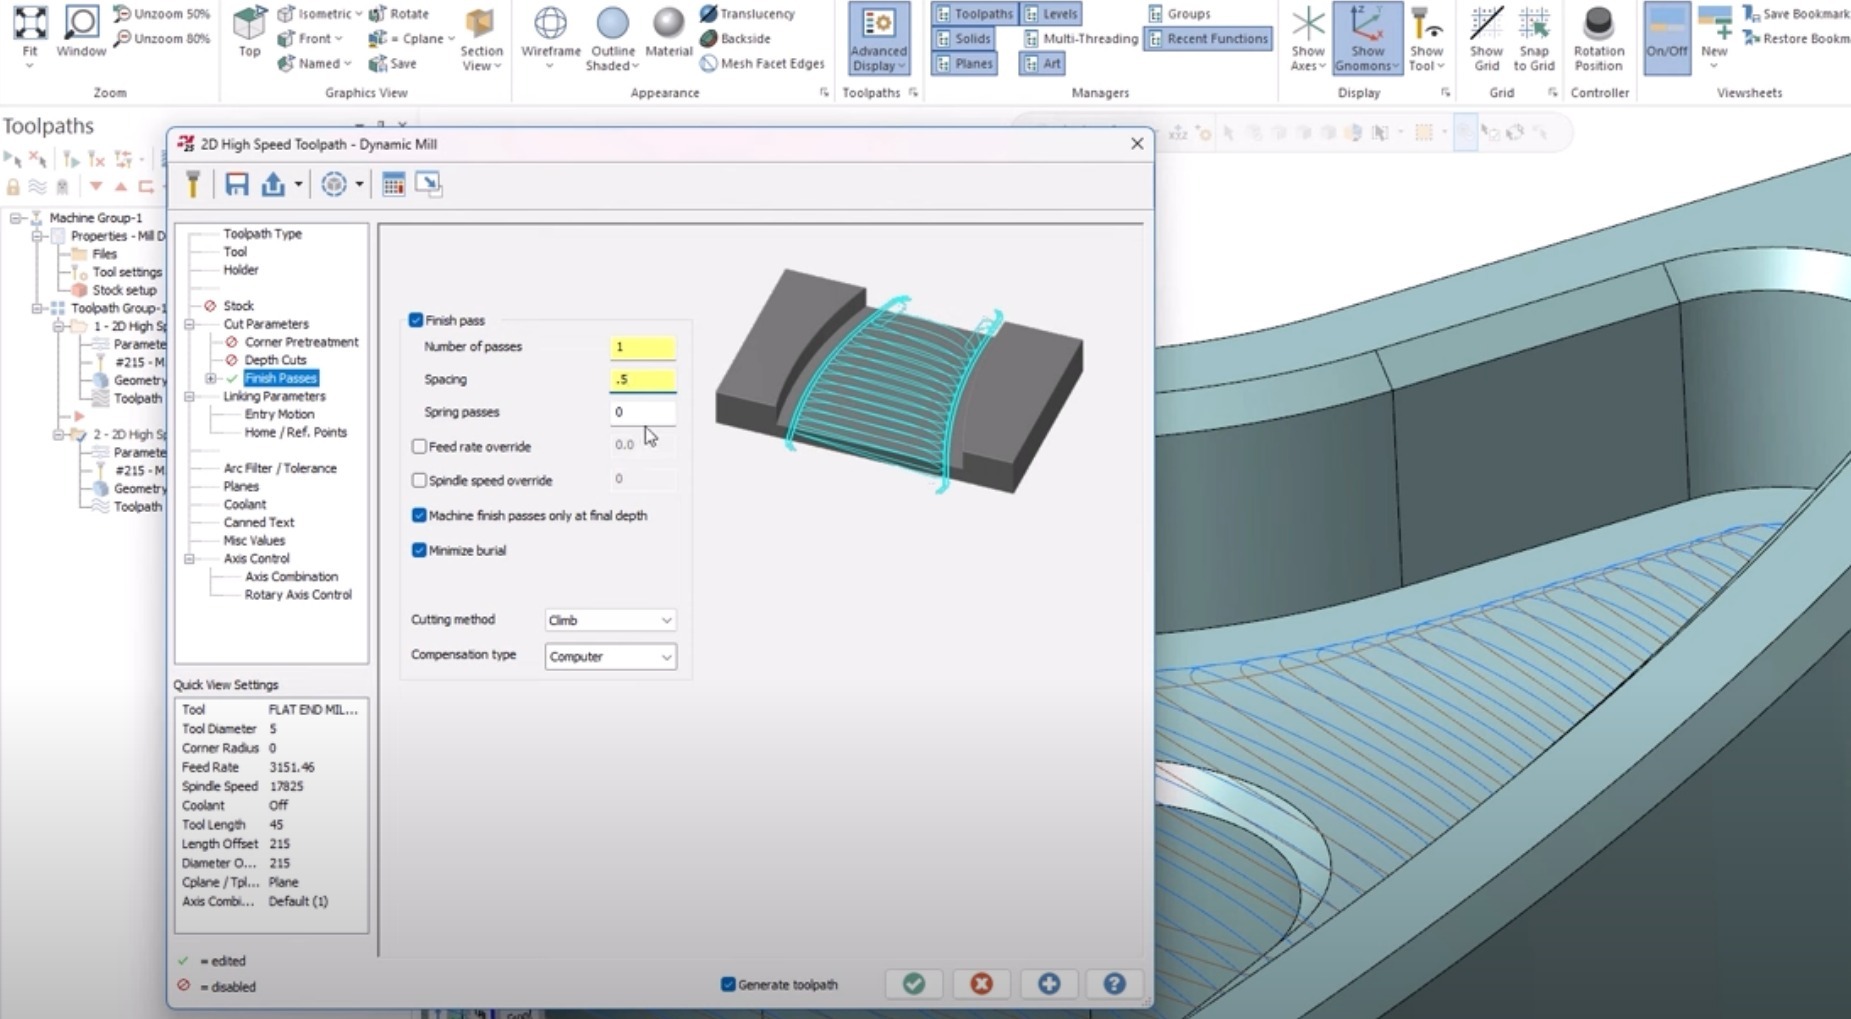Disable the Generate toolpath checkbox

[728, 984]
